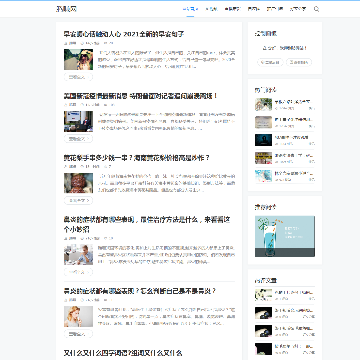
Task: Open hot-articles thumbnail with yellow and black banner
Action: [x=264, y=158]
